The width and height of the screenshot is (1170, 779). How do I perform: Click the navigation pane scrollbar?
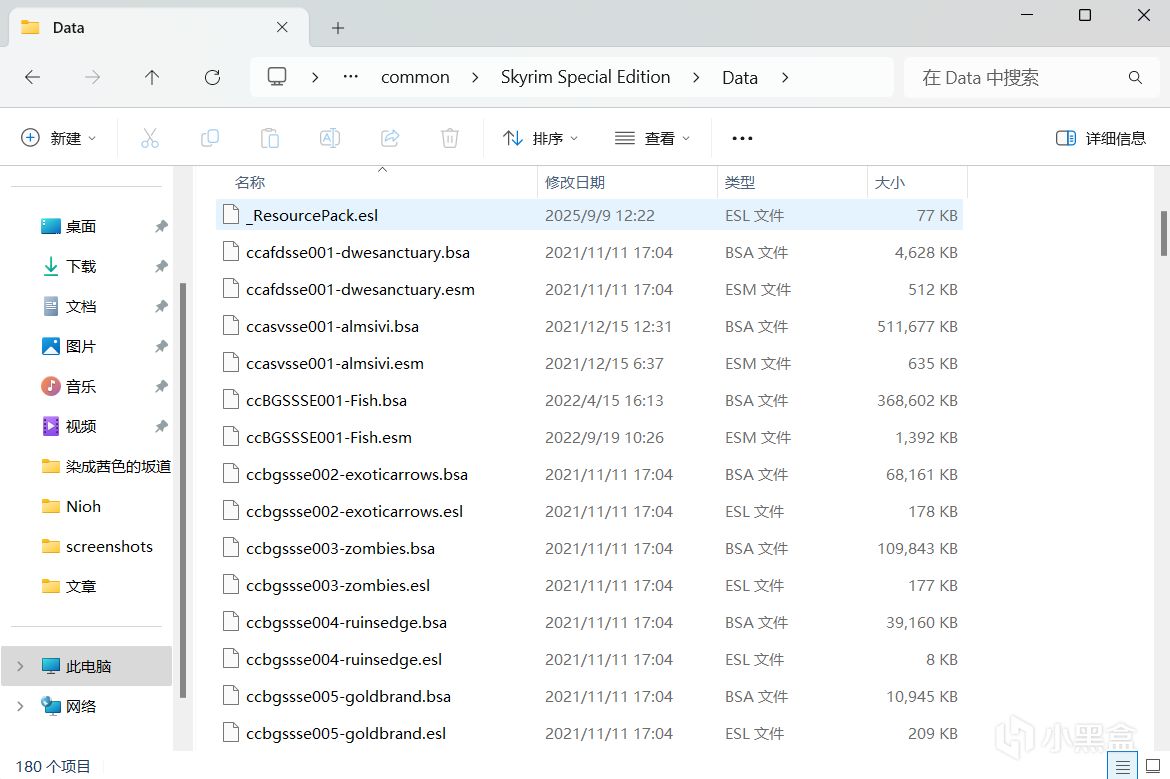coord(183,490)
